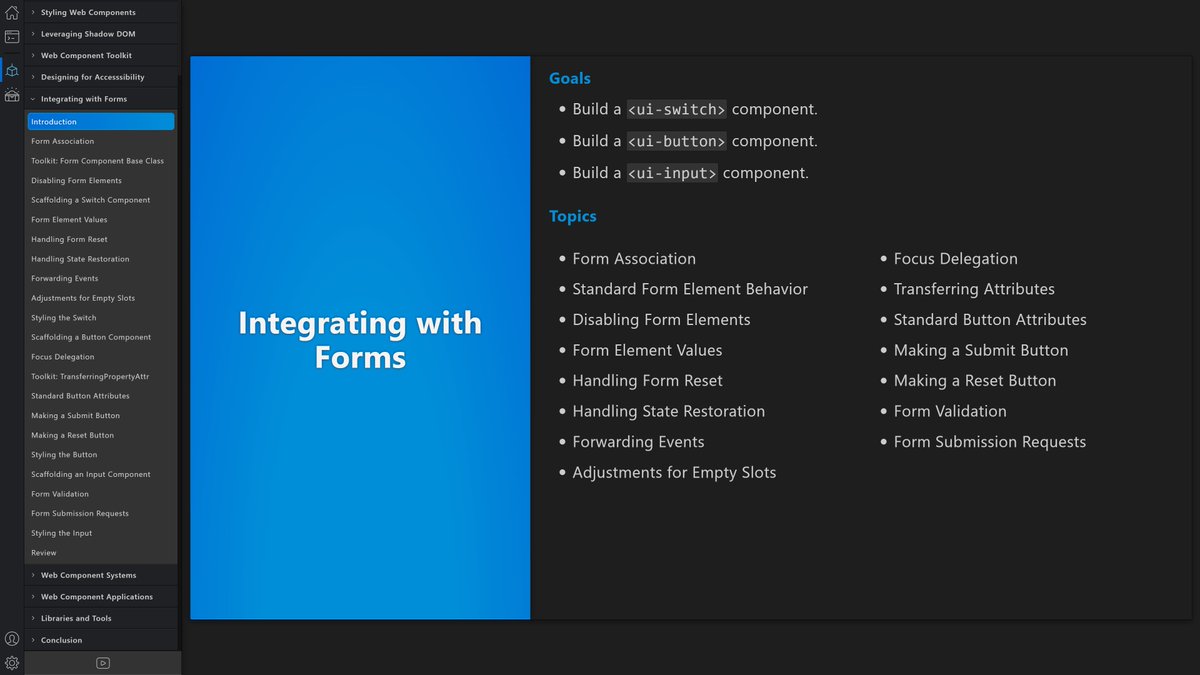Image resolution: width=1200 pixels, height=675 pixels.
Task: Click Form Submission Requests topic on slide
Action: (x=990, y=442)
